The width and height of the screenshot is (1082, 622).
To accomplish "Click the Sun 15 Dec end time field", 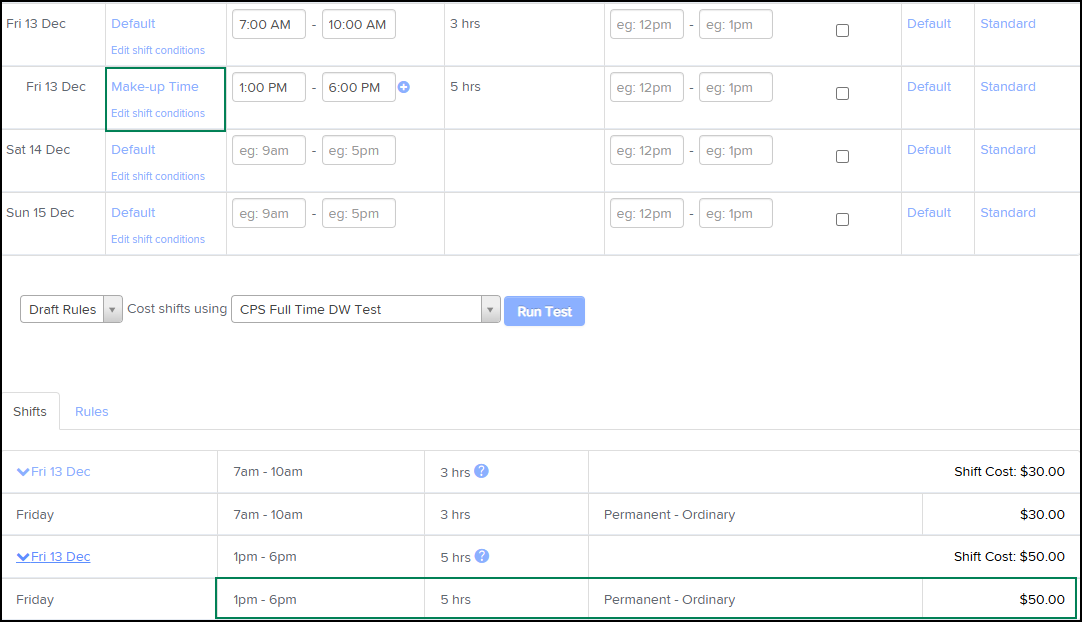I will tap(359, 213).
